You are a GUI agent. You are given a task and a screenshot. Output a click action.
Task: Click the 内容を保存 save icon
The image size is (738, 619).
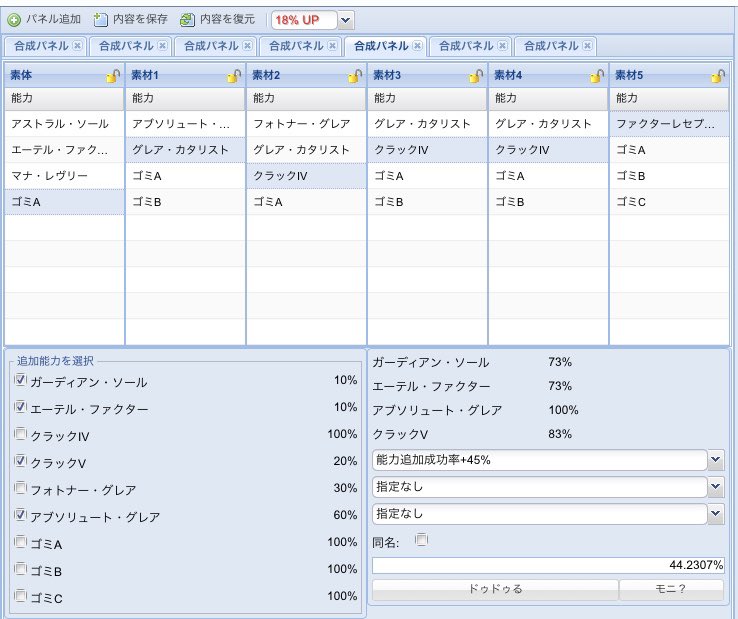pos(100,20)
